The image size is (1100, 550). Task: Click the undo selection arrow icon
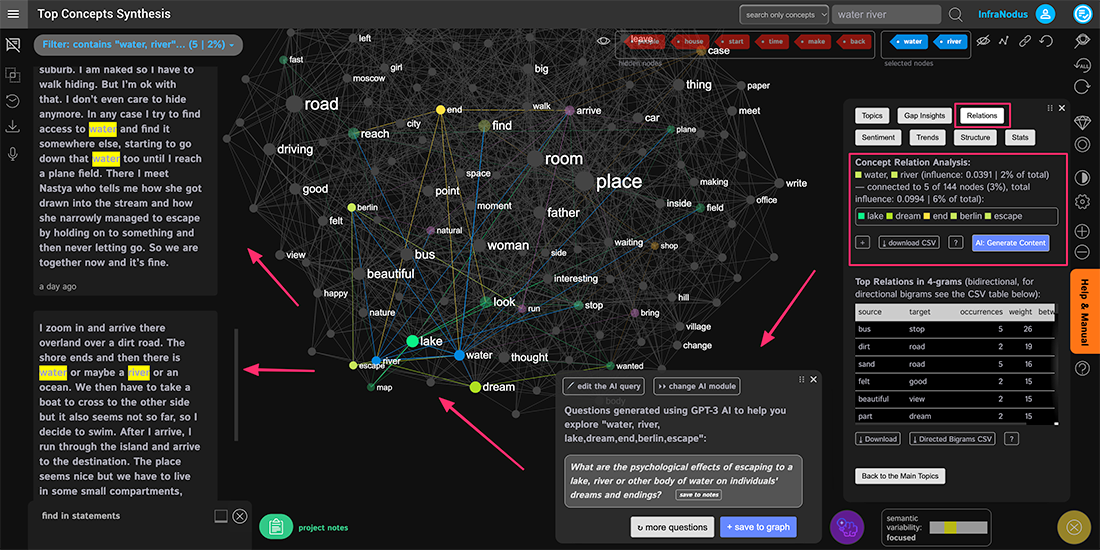point(1046,41)
